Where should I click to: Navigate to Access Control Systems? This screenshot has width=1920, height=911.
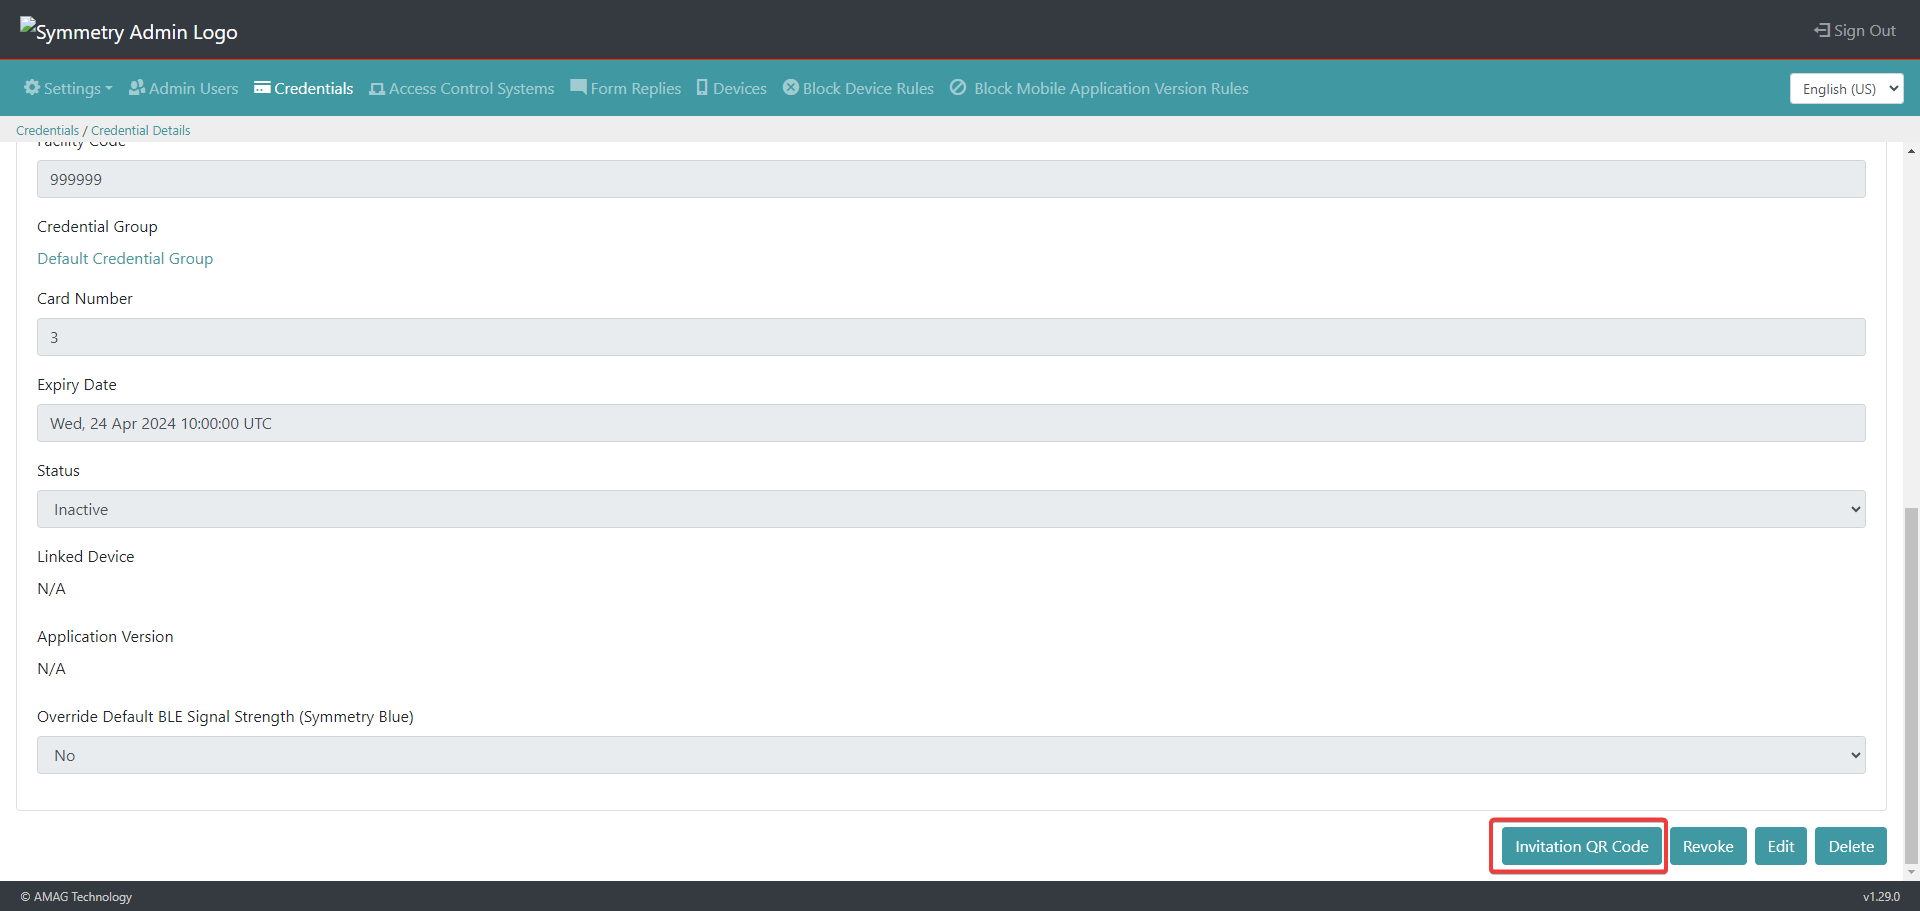[x=462, y=88]
